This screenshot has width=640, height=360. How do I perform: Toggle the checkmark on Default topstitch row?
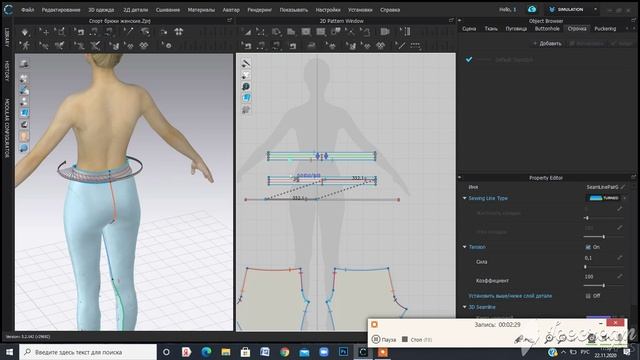[x=469, y=60]
